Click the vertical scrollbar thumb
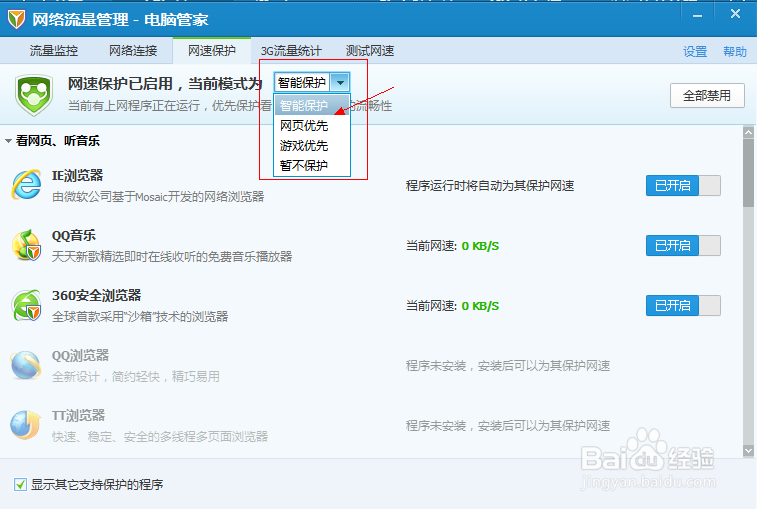The height and width of the screenshot is (509, 757). [748, 173]
